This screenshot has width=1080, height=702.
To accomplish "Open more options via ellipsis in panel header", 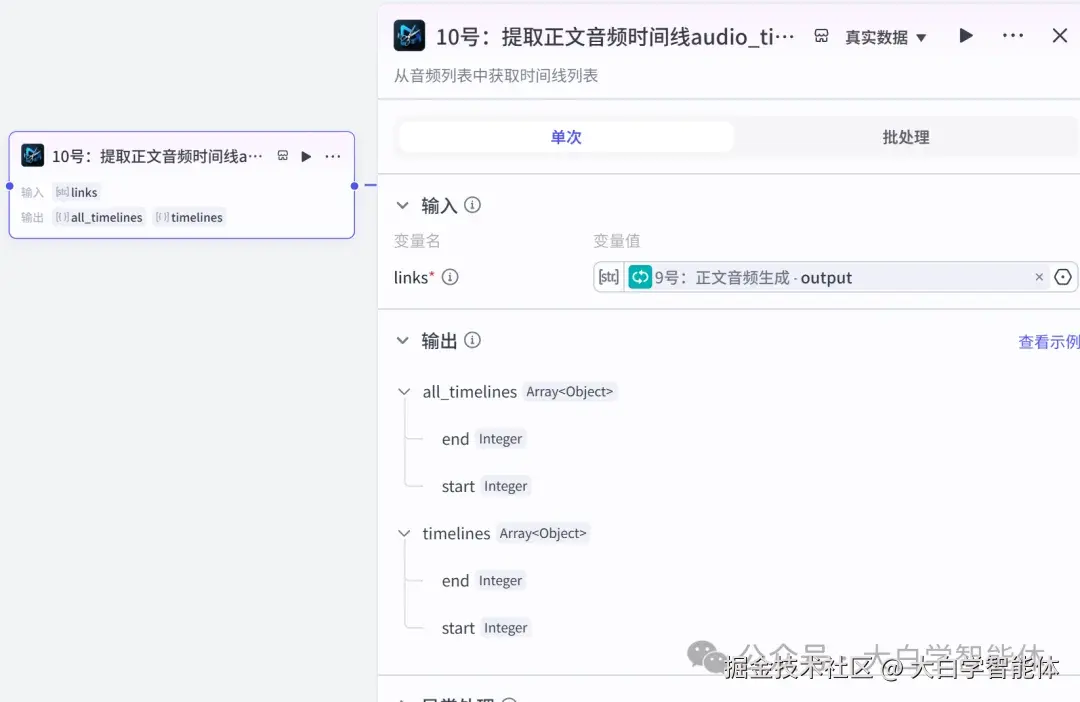I will (1013, 34).
